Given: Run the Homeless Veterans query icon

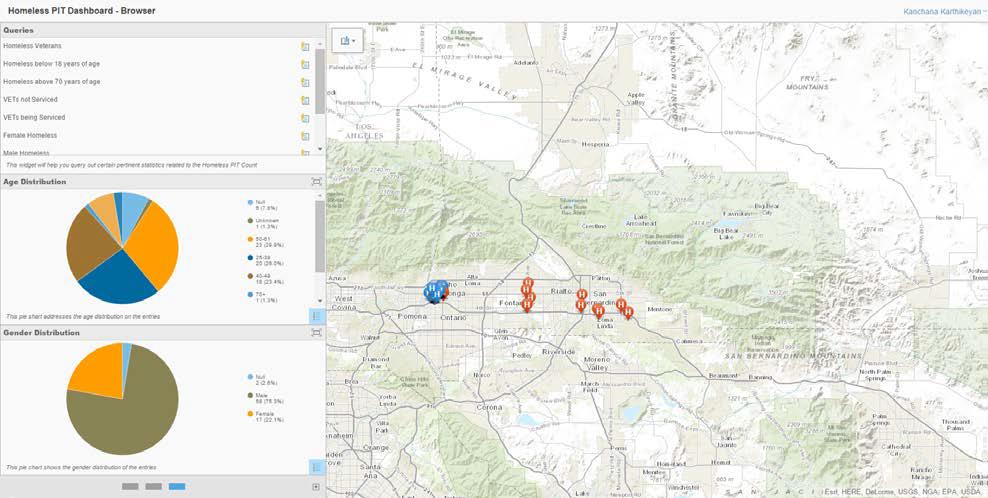Looking at the screenshot, I should 306,47.
